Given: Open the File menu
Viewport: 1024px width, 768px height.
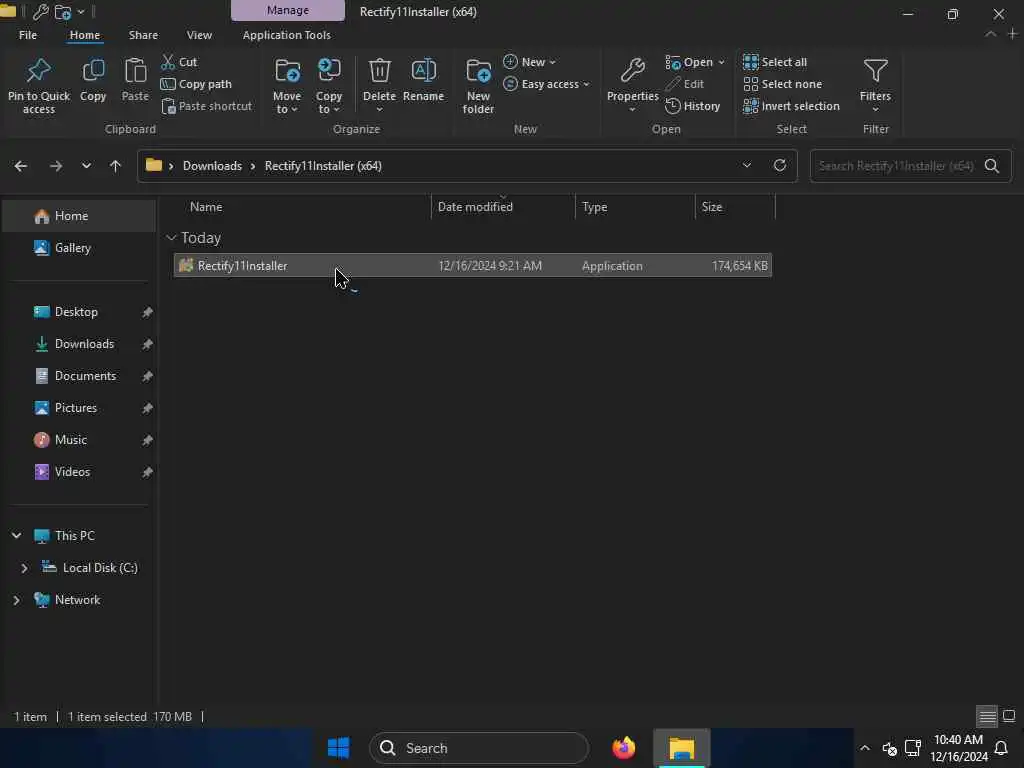Looking at the screenshot, I should pyautogui.click(x=28, y=35).
